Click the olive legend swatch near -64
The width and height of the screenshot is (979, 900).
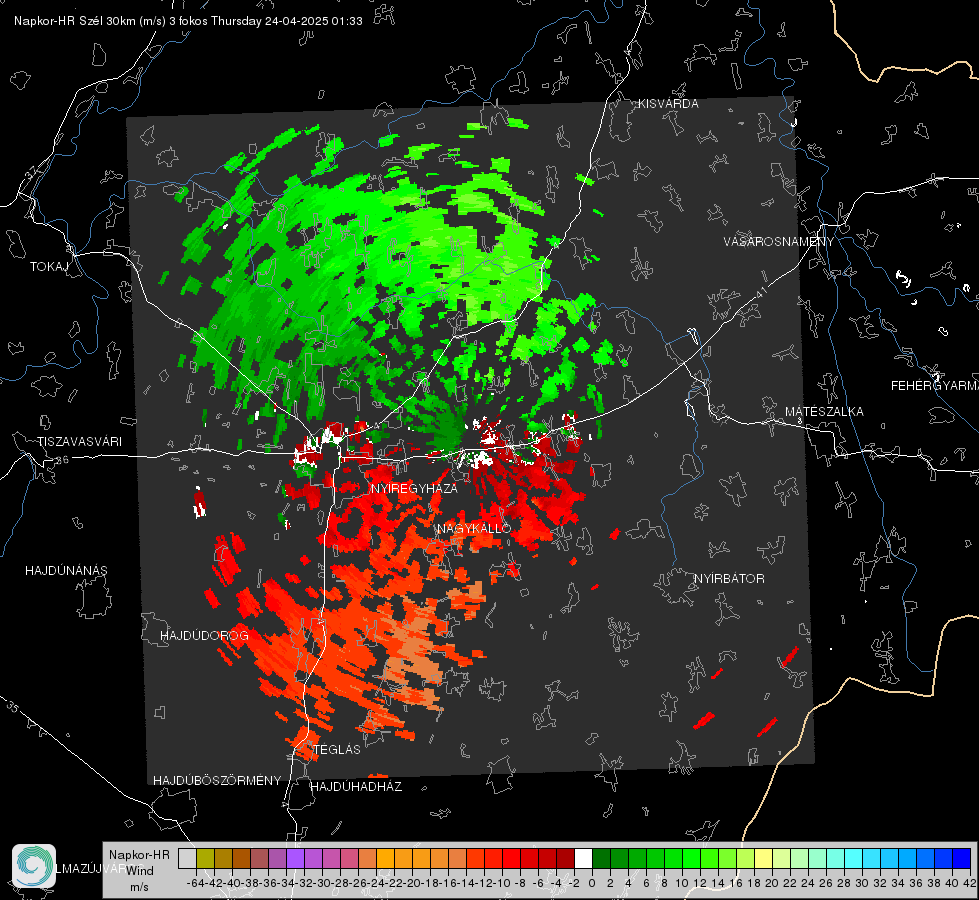pyautogui.click(x=205, y=858)
